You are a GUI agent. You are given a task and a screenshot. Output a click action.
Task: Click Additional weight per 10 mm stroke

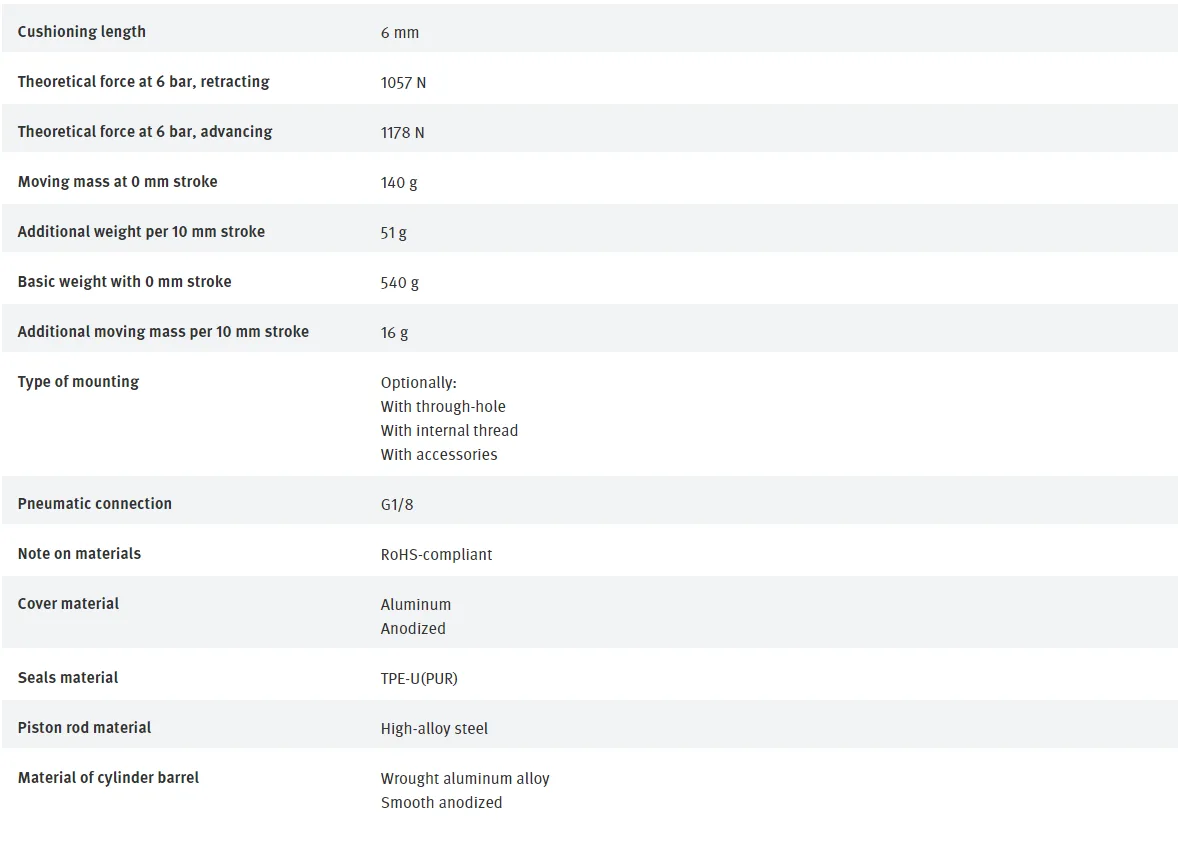[140, 231]
